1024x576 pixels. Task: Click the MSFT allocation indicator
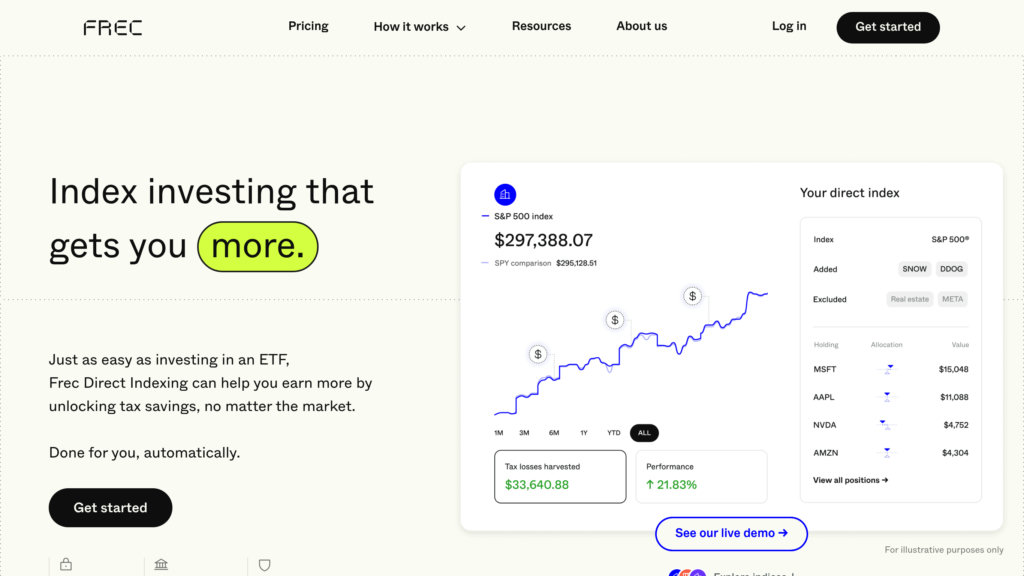(x=888, y=369)
